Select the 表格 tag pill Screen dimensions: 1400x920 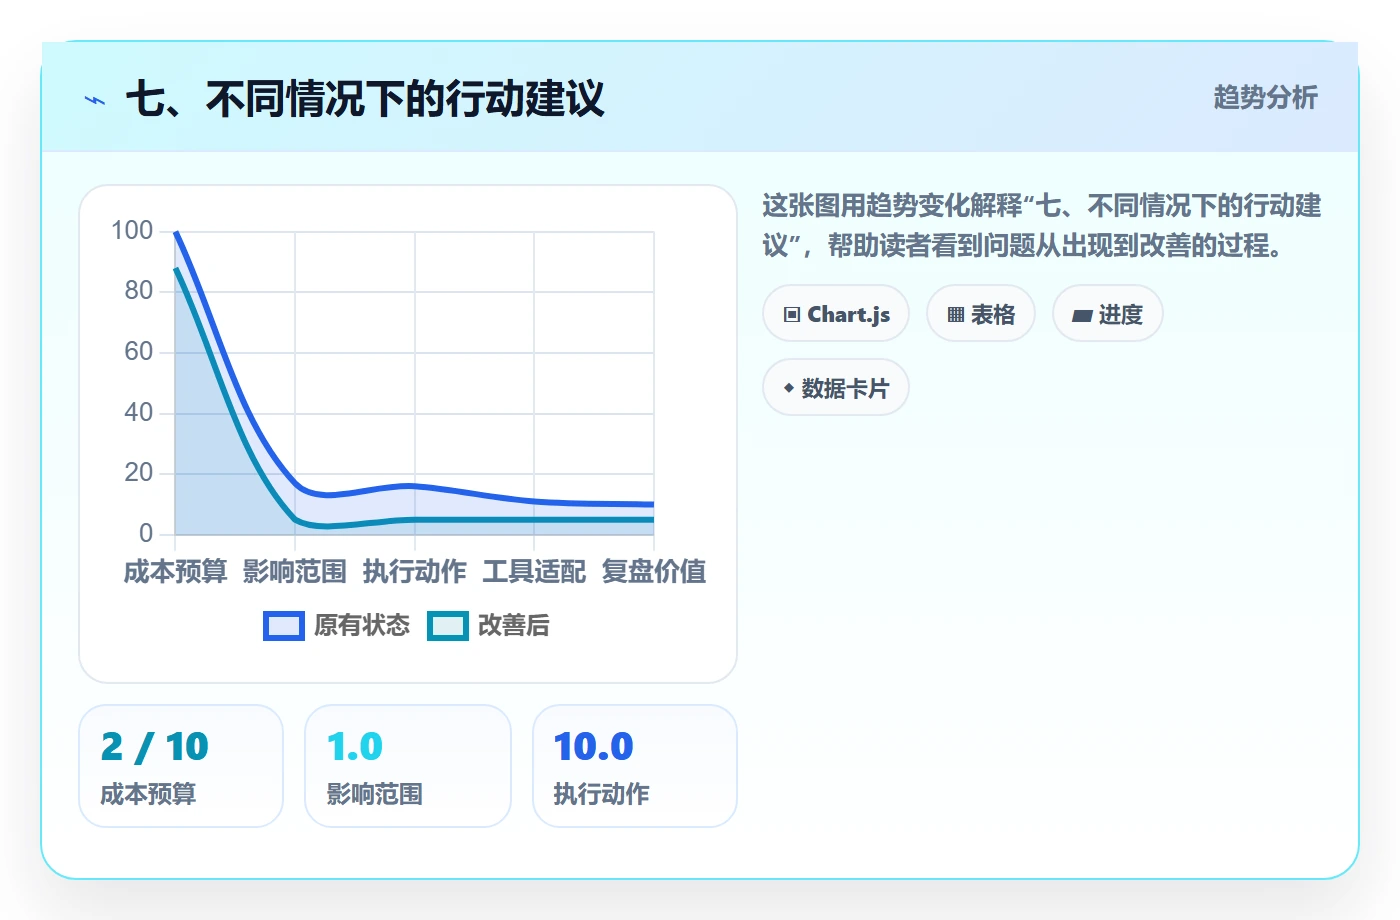point(981,314)
